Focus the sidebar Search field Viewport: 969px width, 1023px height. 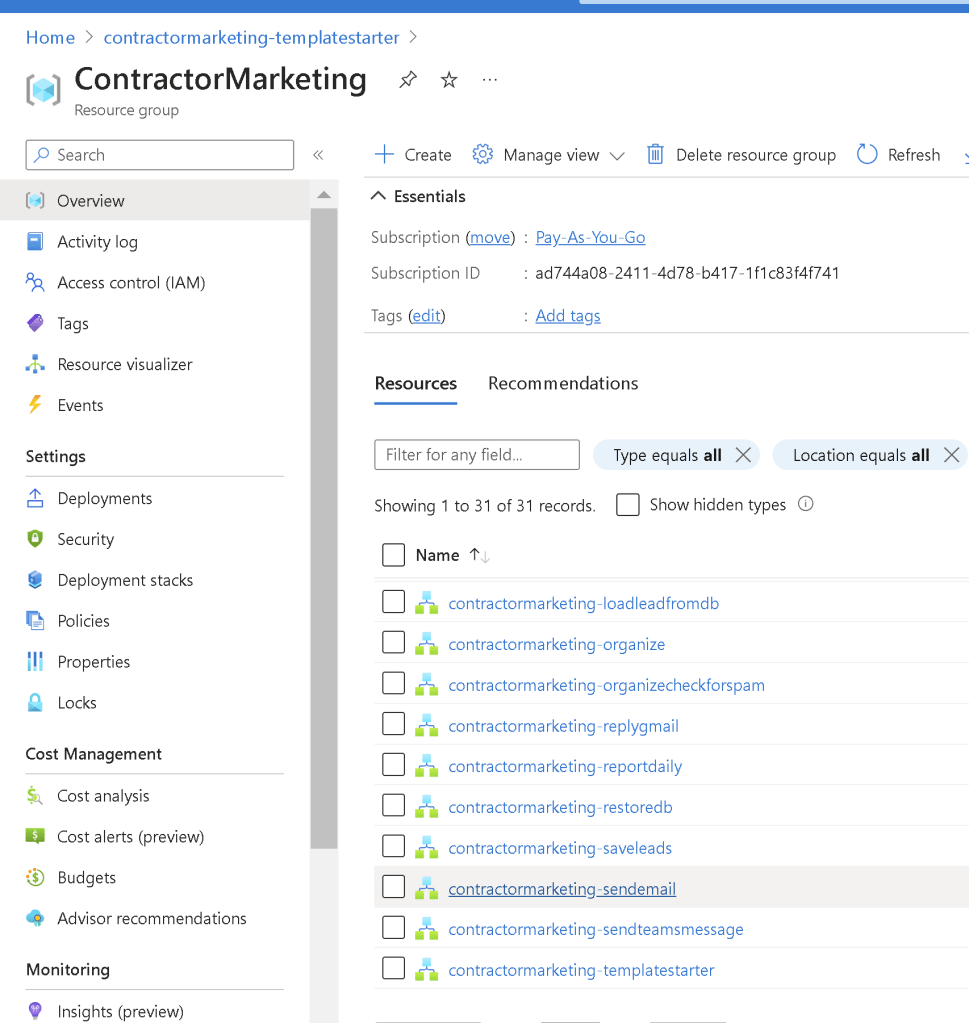coord(160,155)
